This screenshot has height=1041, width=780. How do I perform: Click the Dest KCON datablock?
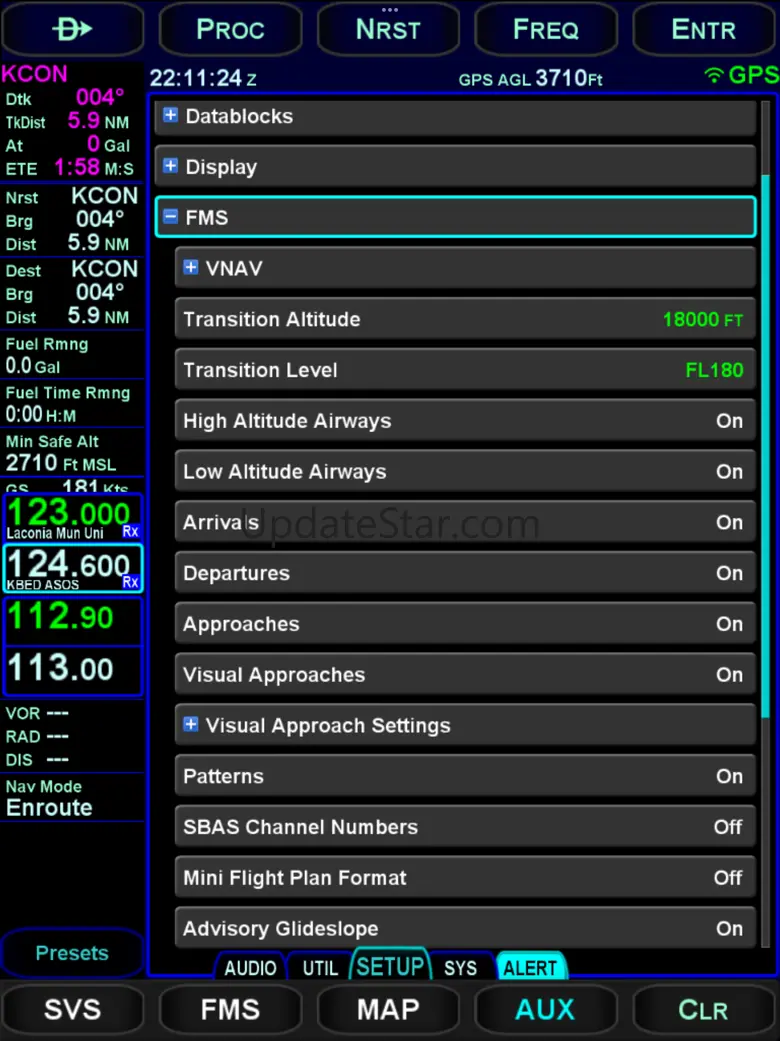[72, 293]
